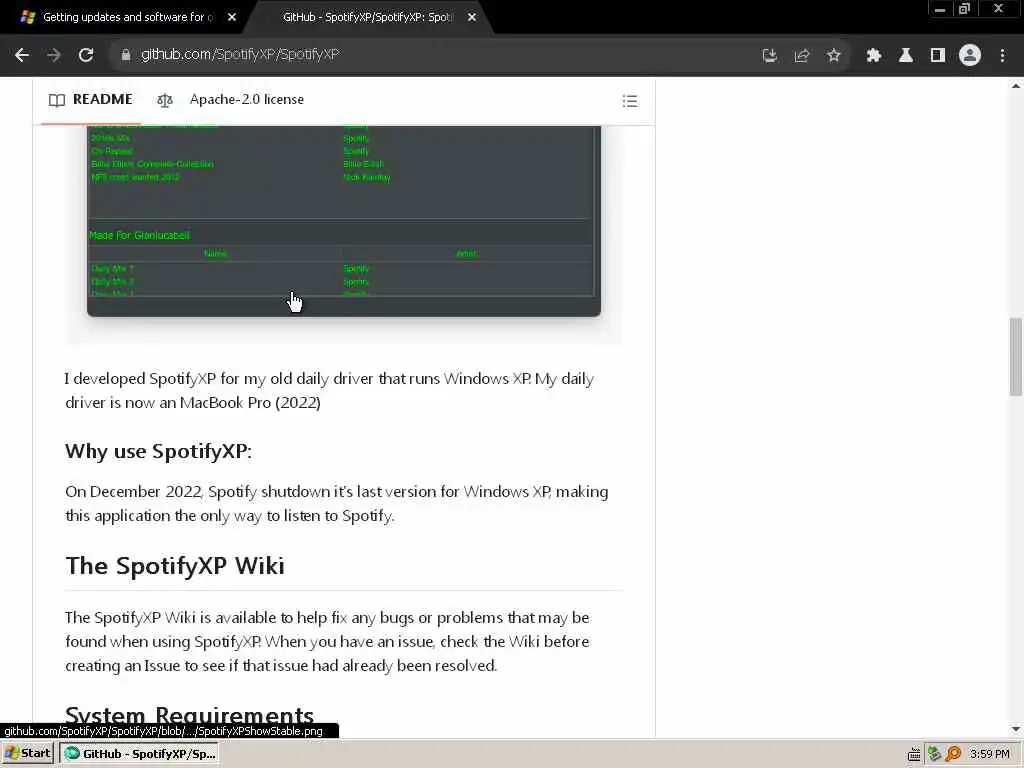The image size is (1024, 768).
Task: Open the Windows Start menu
Action: pos(27,754)
